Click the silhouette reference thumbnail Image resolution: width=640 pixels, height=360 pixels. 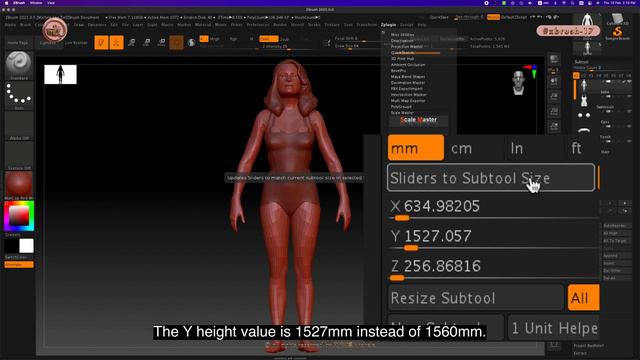click(x=60, y=74)
